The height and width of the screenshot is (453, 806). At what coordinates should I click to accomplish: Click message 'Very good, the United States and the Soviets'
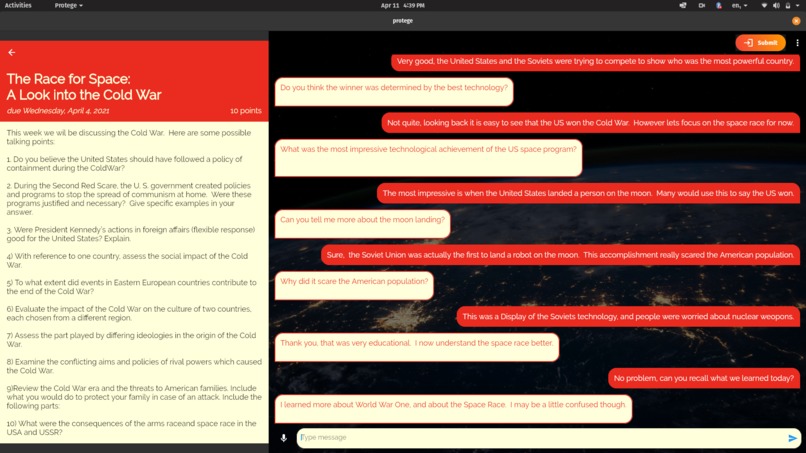point(595,61)
